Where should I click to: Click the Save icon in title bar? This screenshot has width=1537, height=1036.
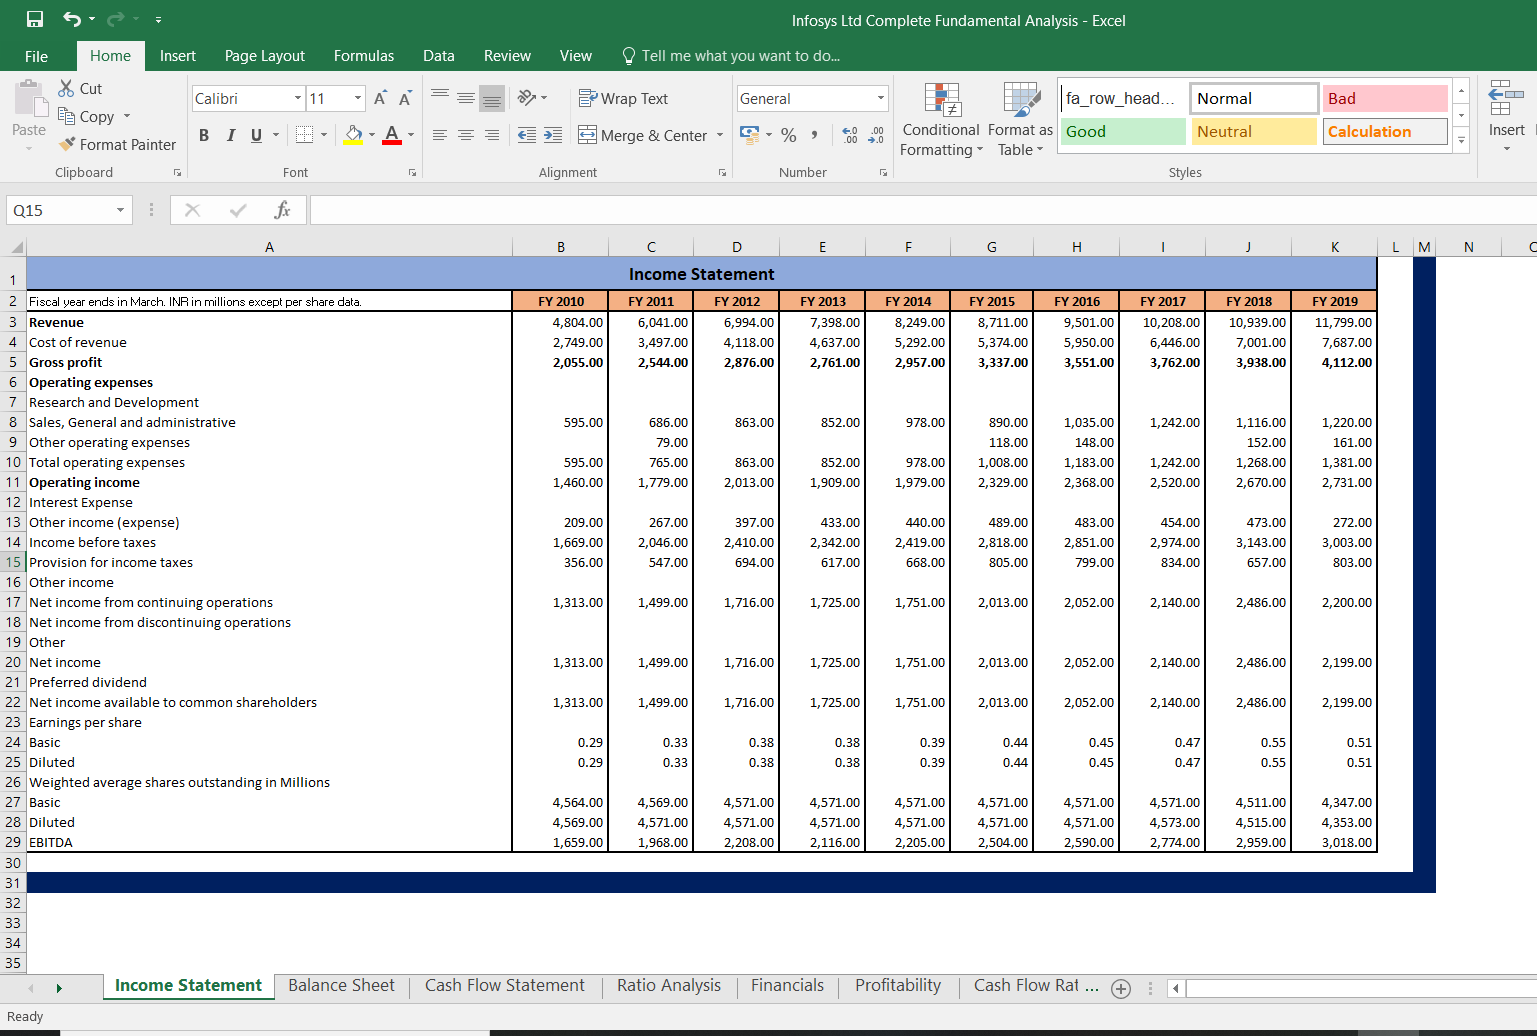tap(35, 19)
